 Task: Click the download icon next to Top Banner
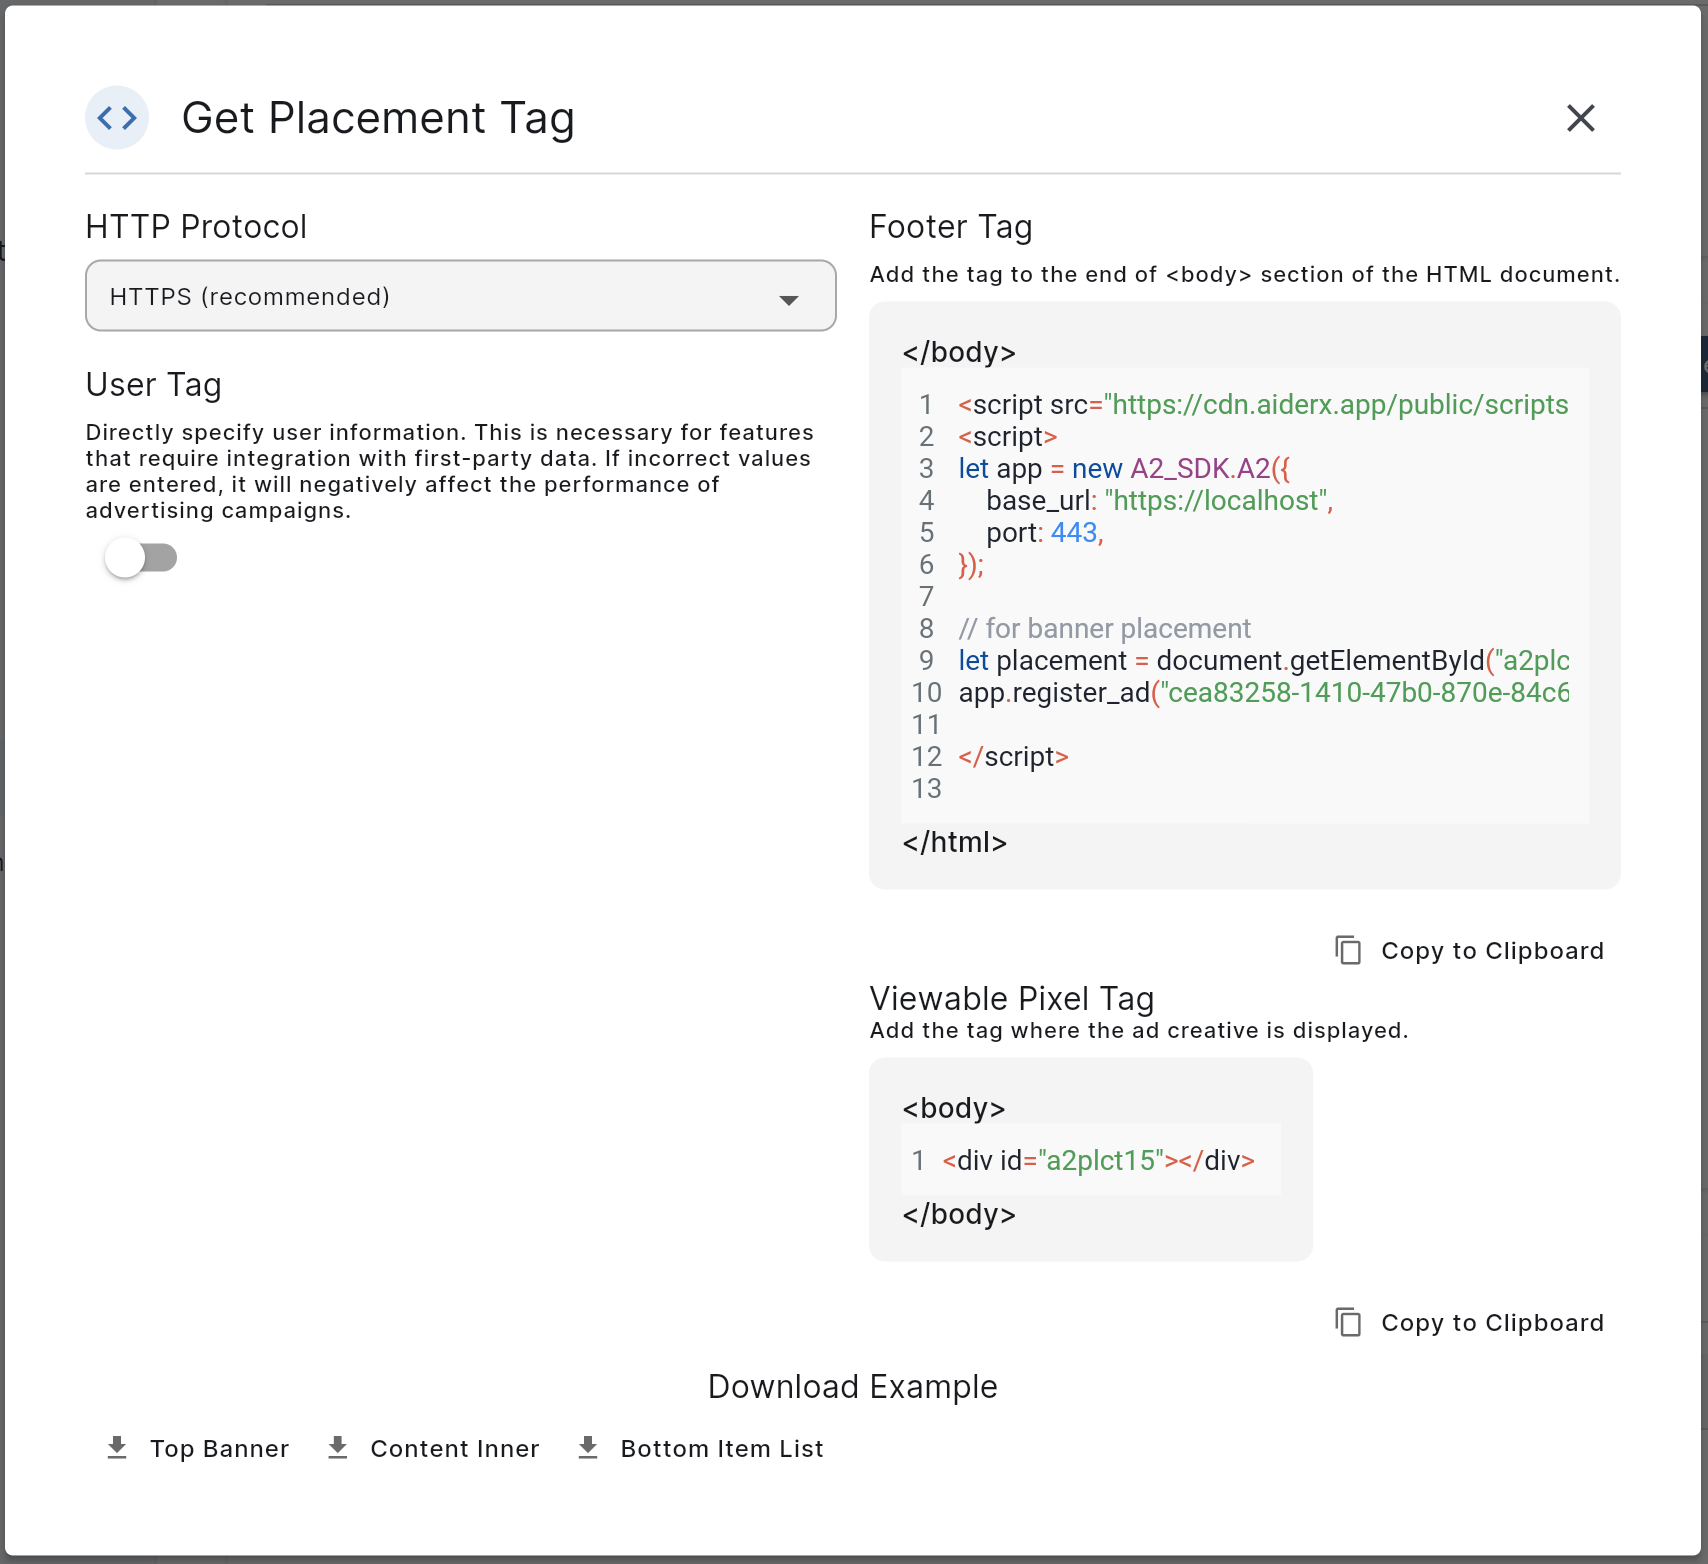tap(118, 1447)
